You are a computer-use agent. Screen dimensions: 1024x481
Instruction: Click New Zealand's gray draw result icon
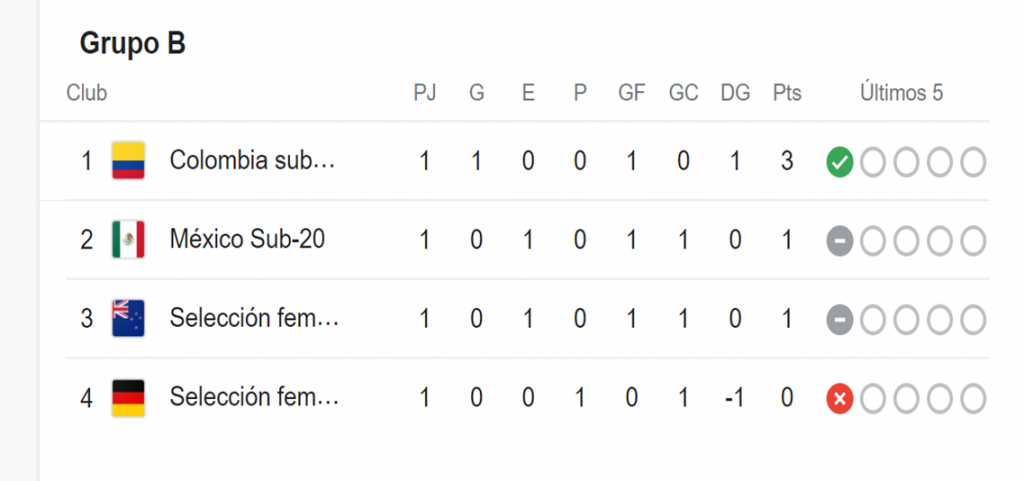click(840, 320)
